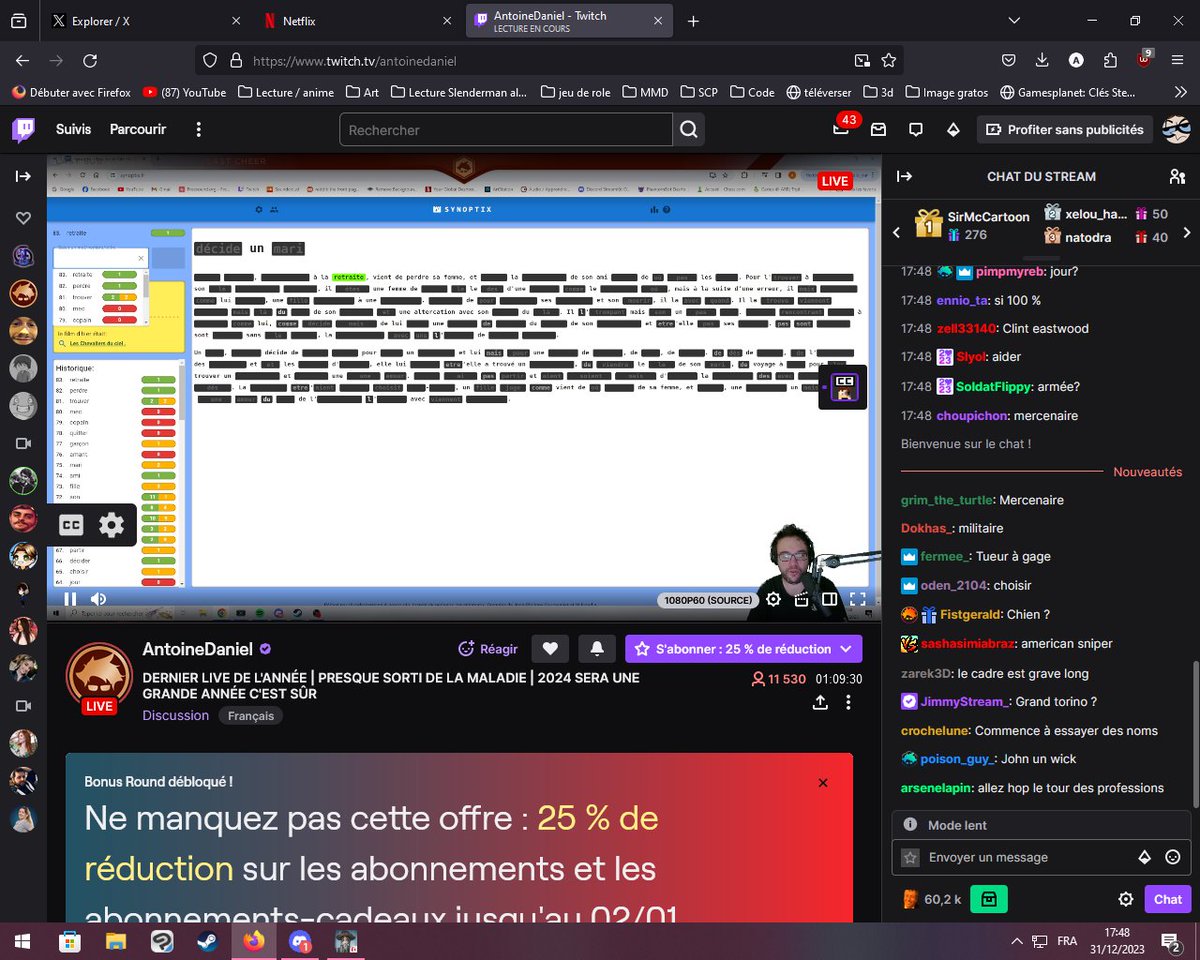Viewport: 1200px width, 960px height.
Task: Open the Discussion category link
Action: click(176, 715)
